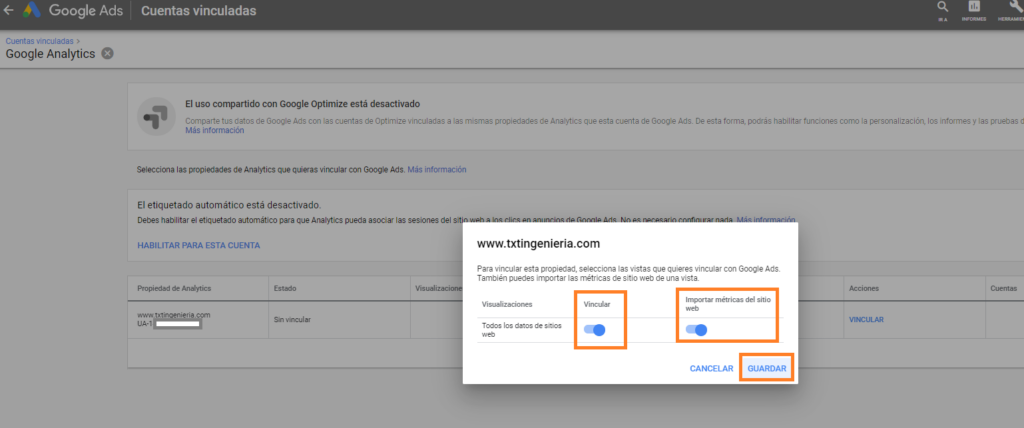Open the Informes reports icon

pos(974,7)
